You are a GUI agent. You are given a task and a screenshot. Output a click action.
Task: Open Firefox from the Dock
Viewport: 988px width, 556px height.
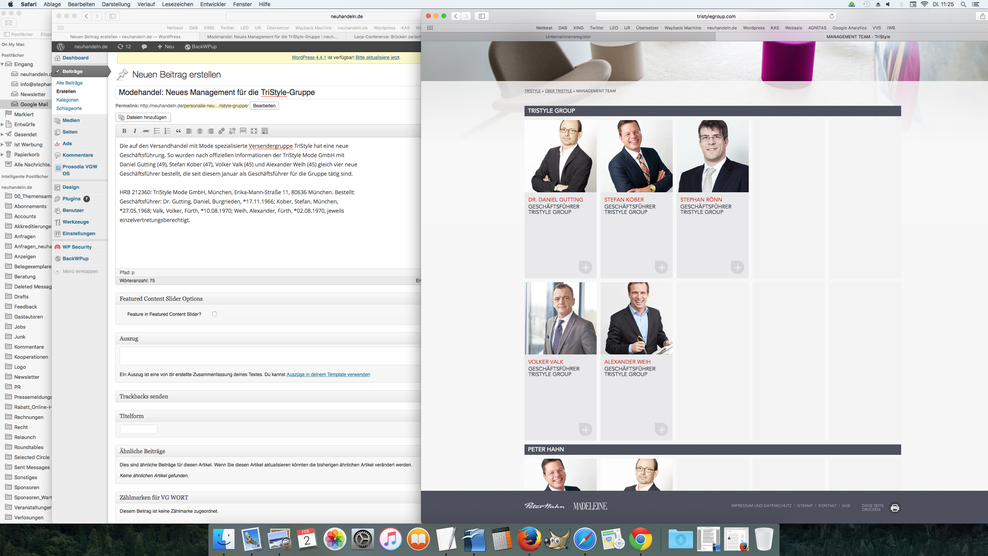pos(529,539)
